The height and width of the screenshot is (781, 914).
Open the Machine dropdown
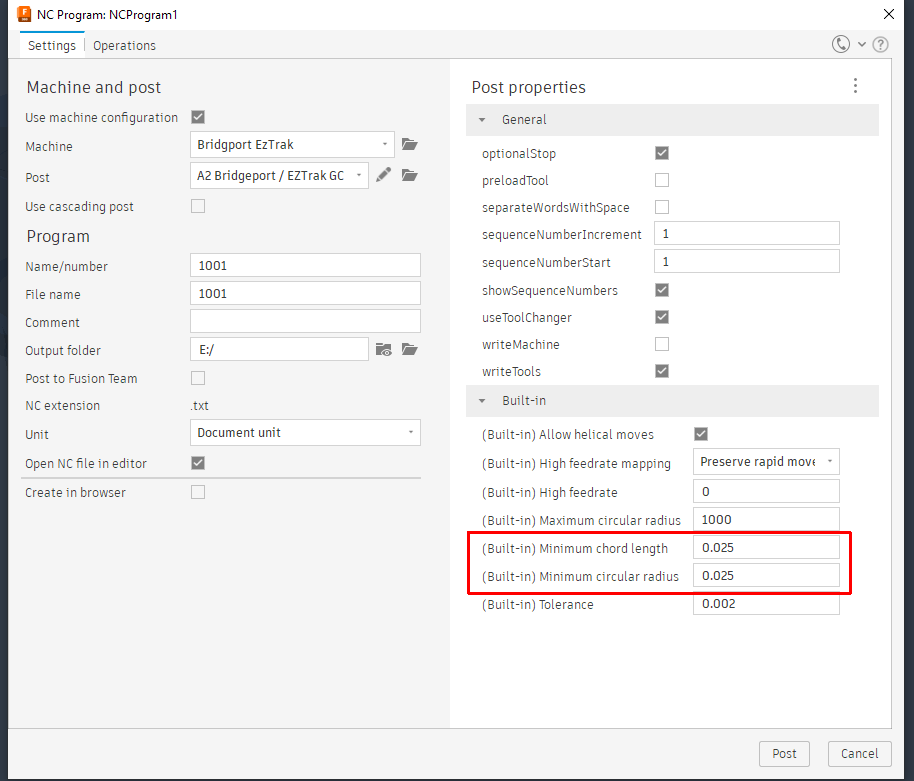292,145
